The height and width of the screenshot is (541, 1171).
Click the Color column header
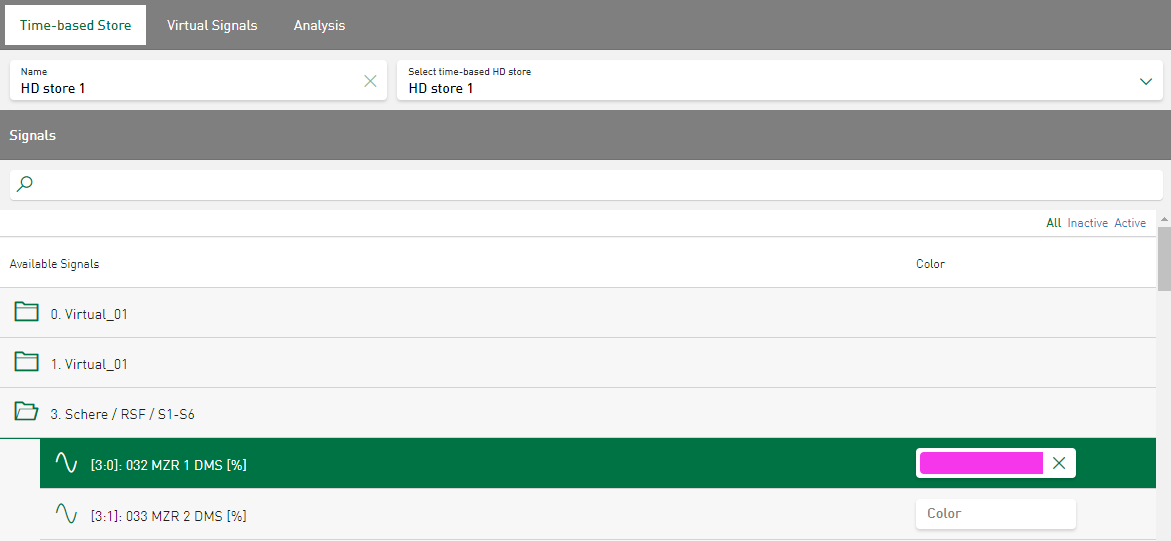(x=931, y=264)
